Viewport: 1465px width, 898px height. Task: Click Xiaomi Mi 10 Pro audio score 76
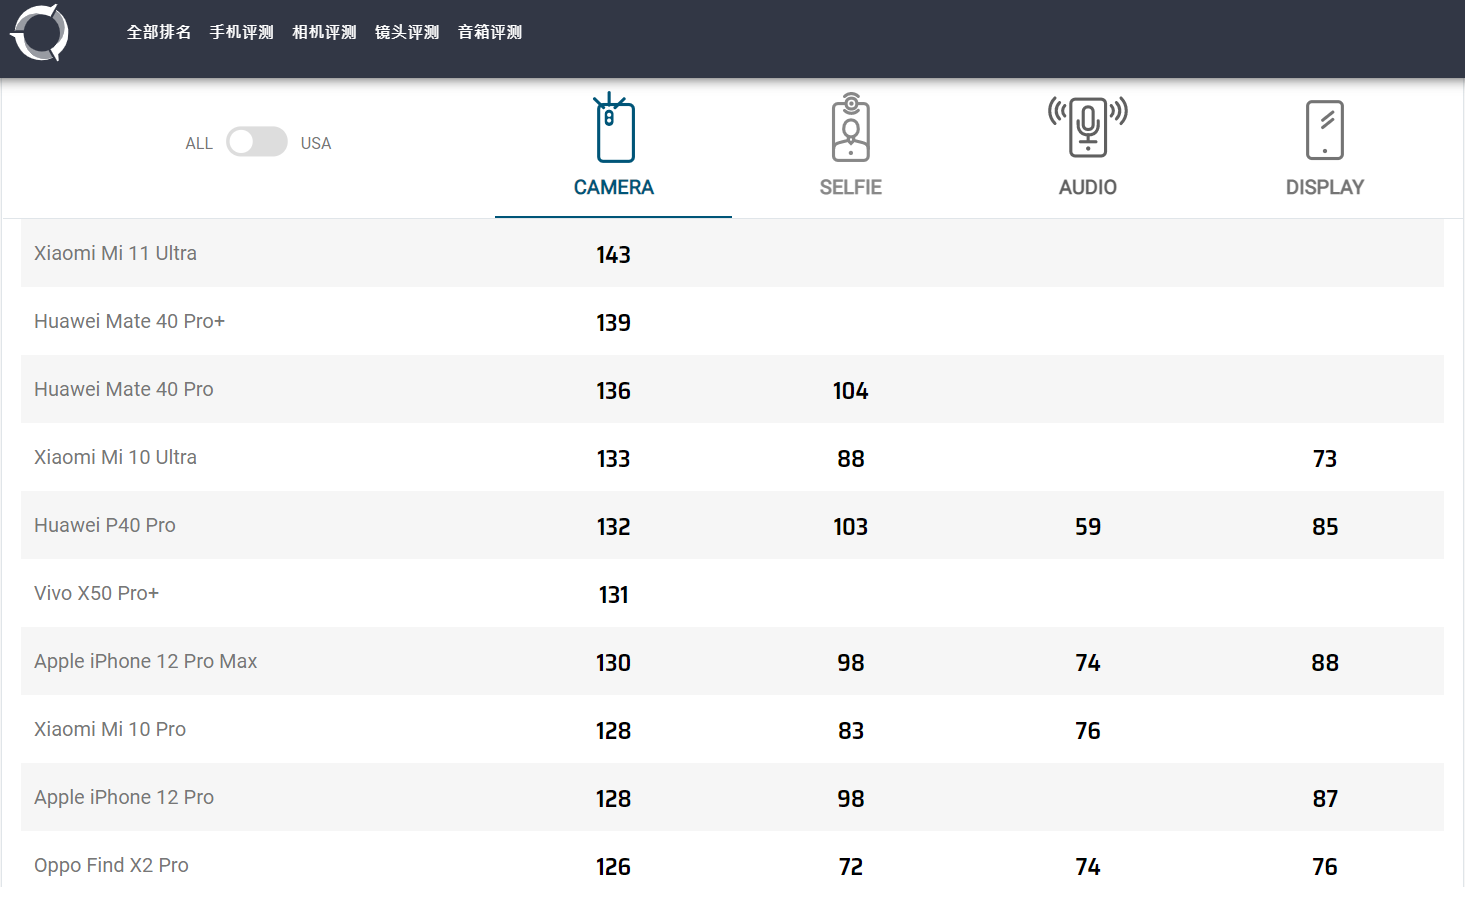(1088, 731)
